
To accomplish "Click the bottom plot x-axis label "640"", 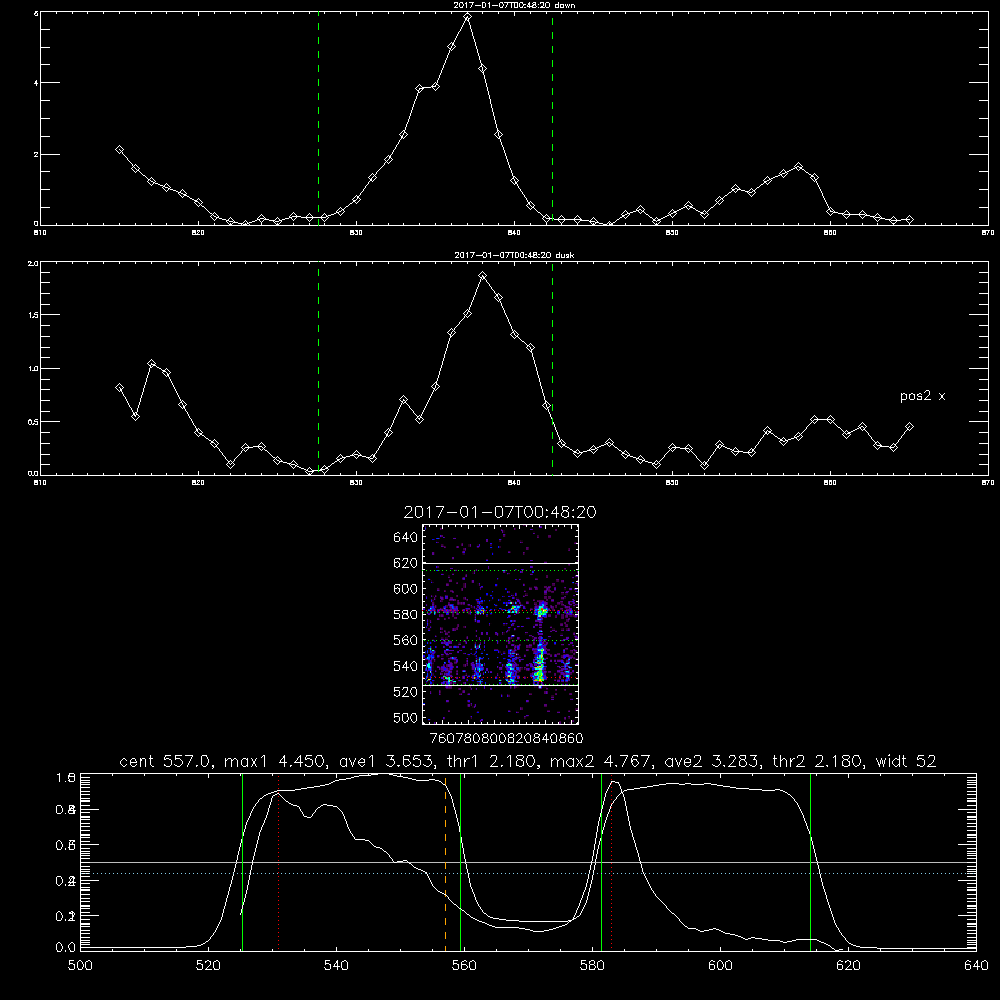I will coord(976,965).
